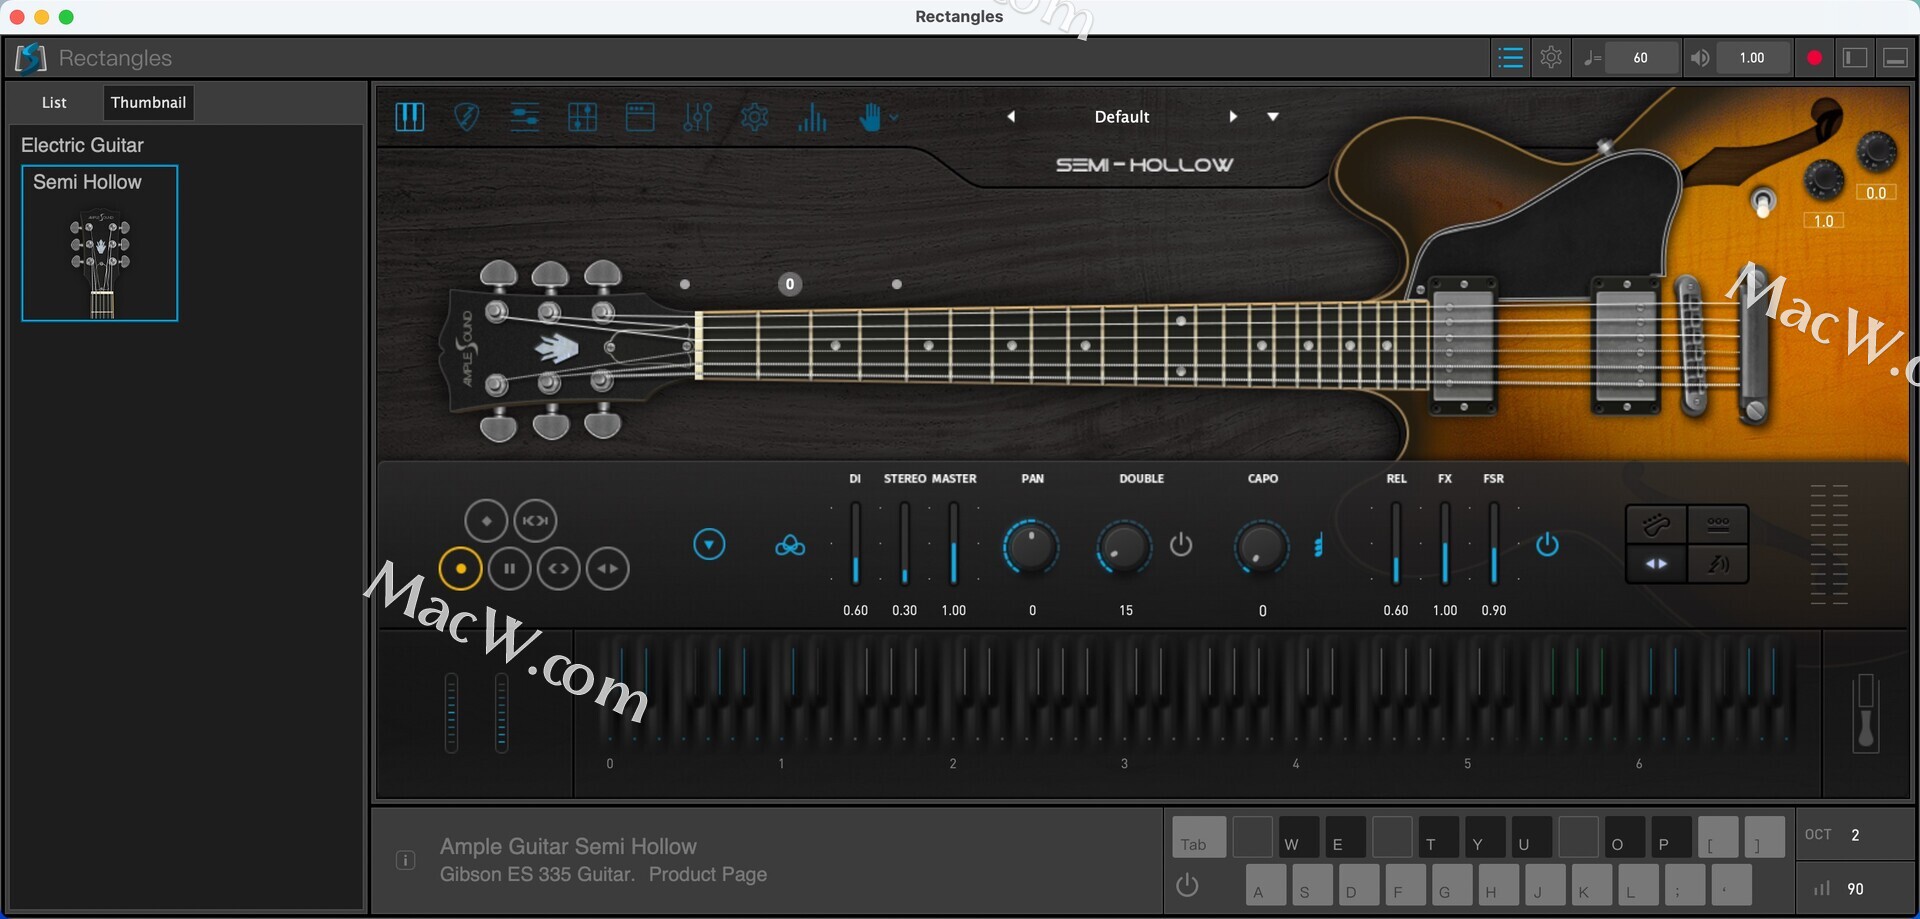Click the three circles icon button
The height and width of the screenshot is (919, 1920).
[1718, 525]
